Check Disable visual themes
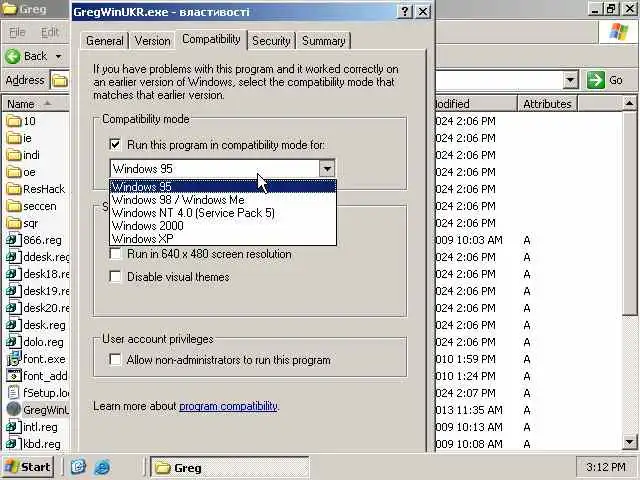Screen dimensions: 640x480 [x=116, y=277]
